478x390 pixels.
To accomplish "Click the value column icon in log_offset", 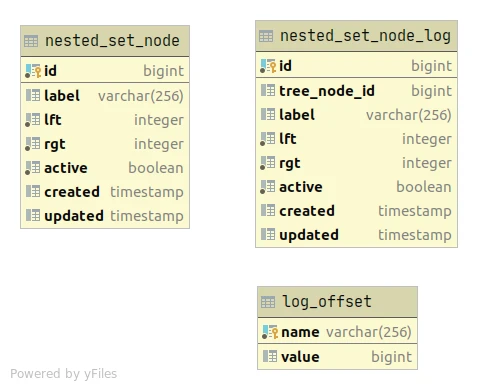I will 270,356.
